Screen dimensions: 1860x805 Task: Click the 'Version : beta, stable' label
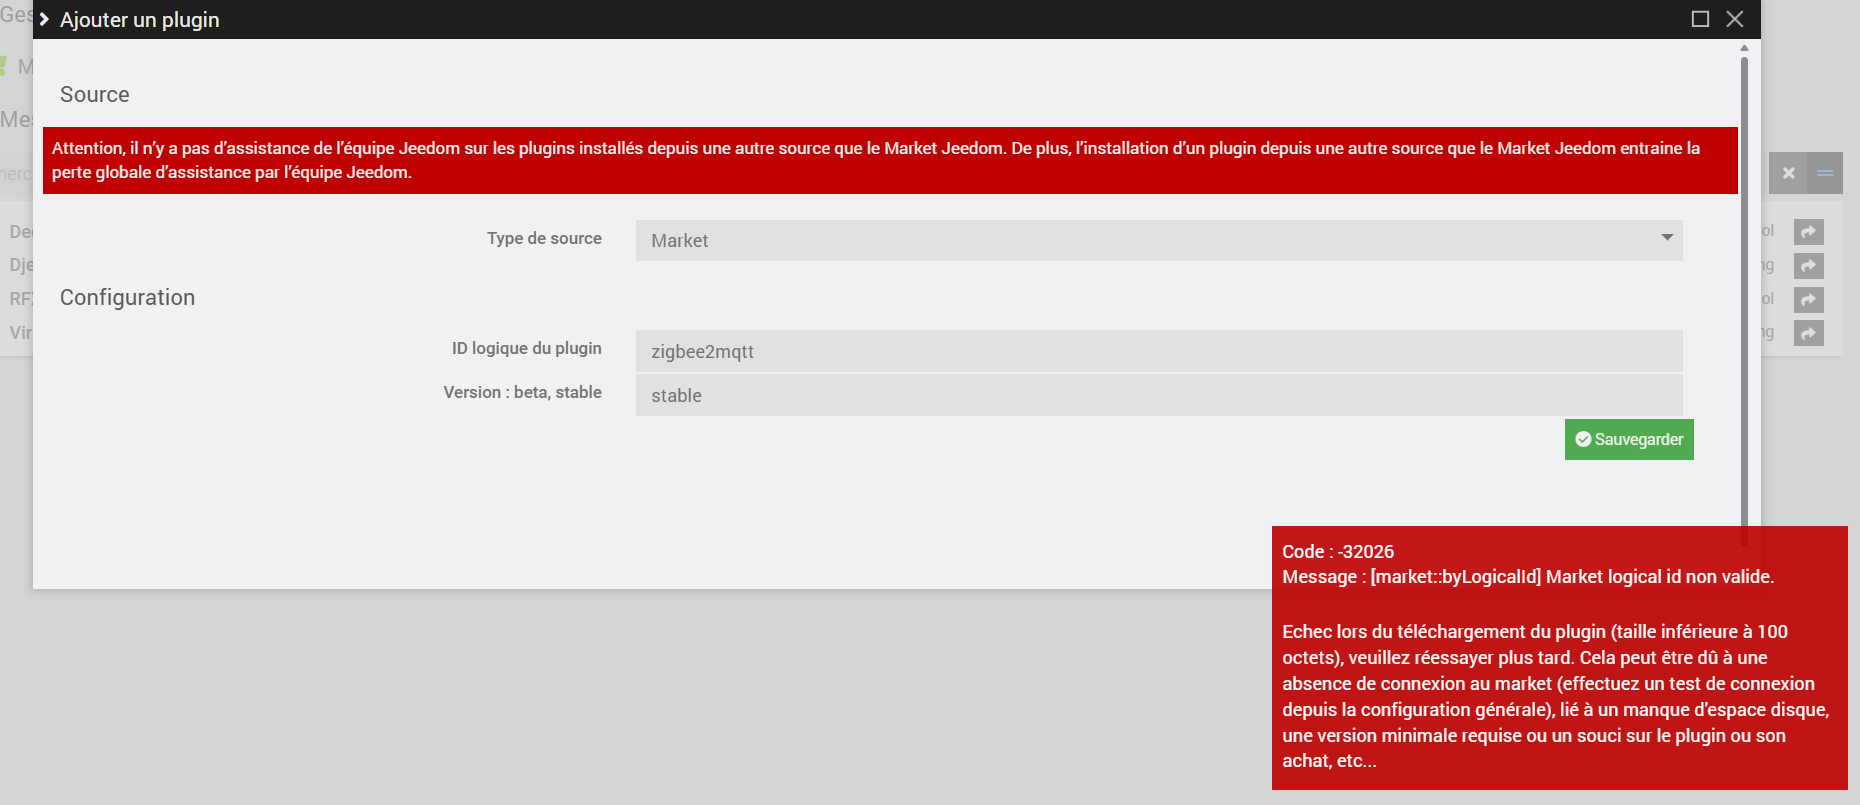[523, 392]
